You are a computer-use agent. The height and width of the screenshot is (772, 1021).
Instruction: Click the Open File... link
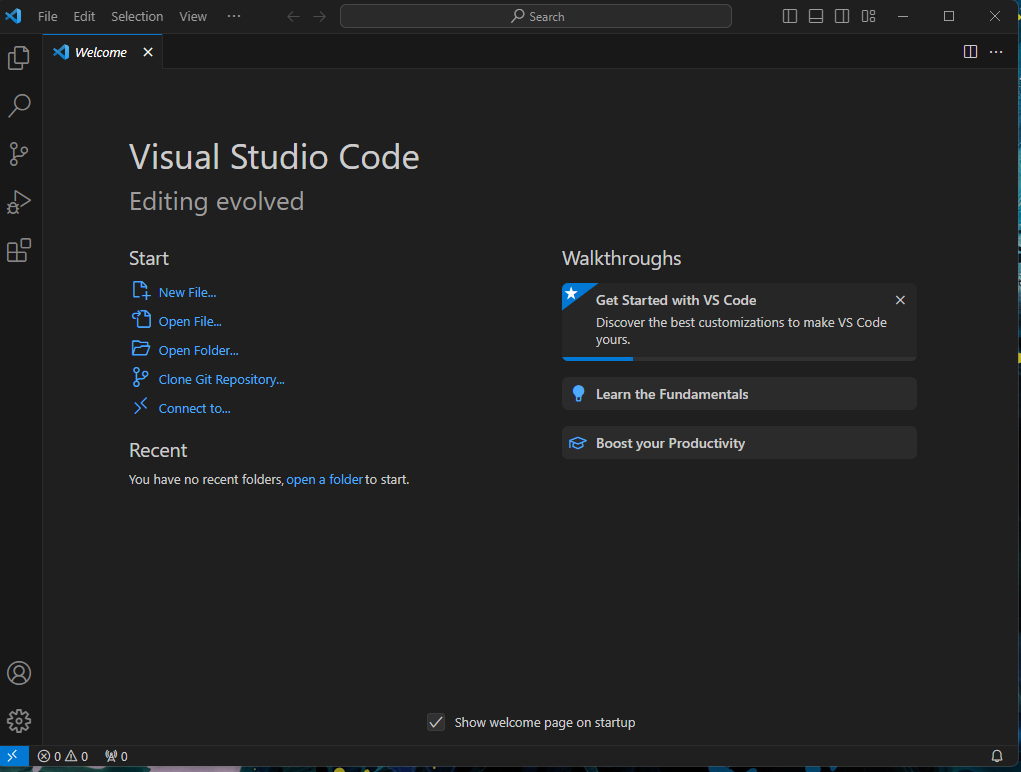click(190, 322)
